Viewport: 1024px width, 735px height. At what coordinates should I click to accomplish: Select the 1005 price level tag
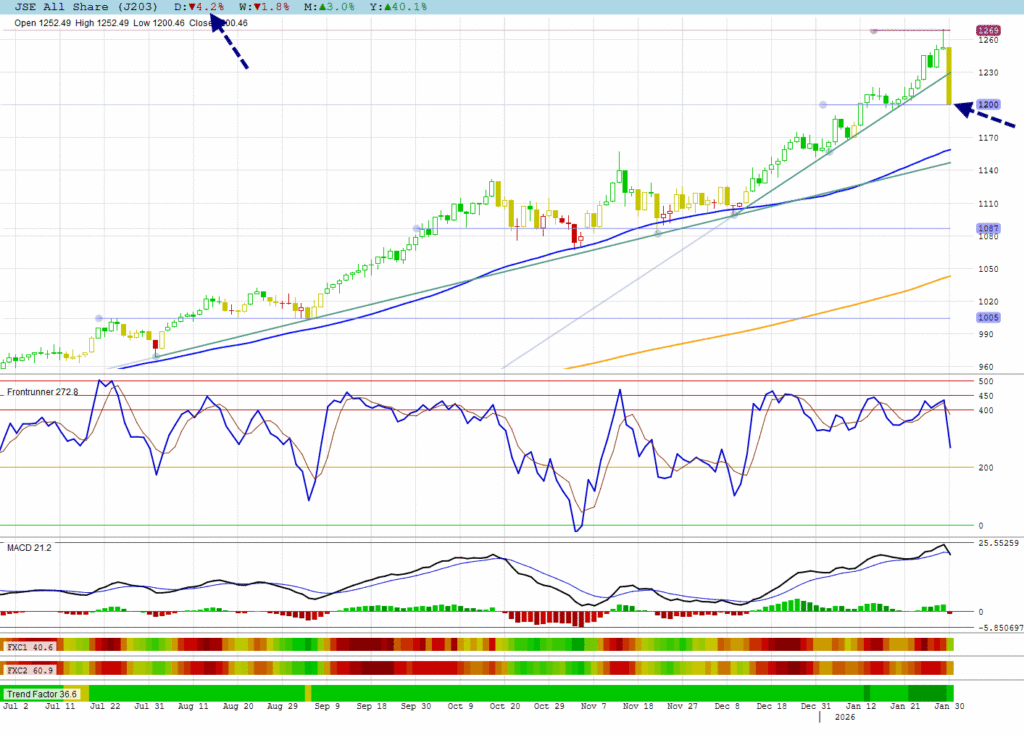[989, 318]
